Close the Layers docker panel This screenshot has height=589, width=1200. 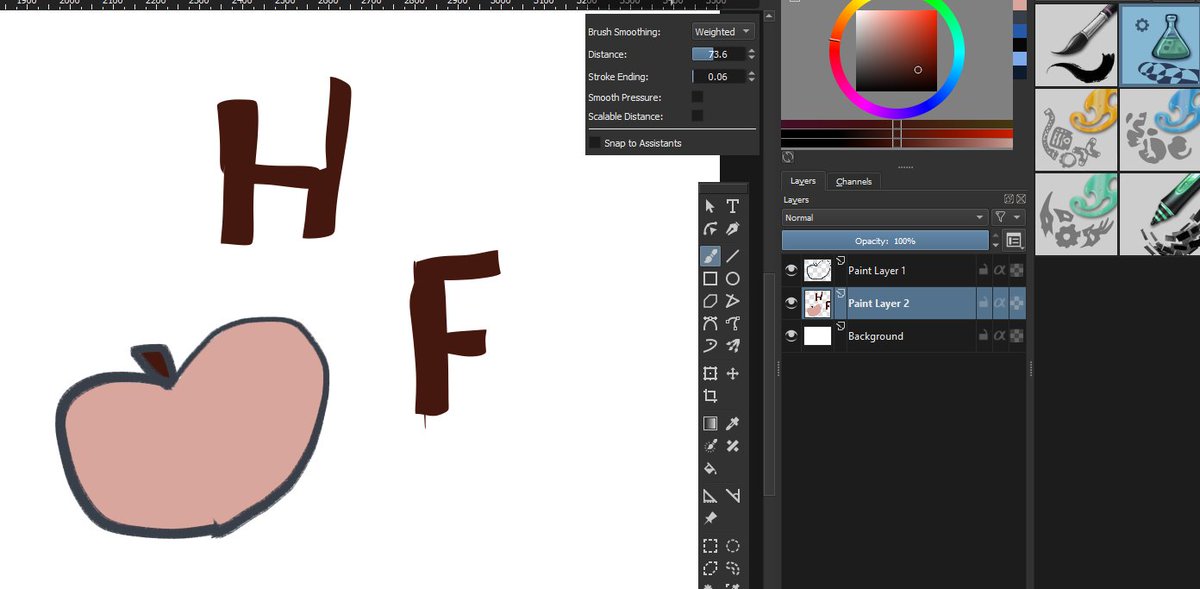point(1021,199)
